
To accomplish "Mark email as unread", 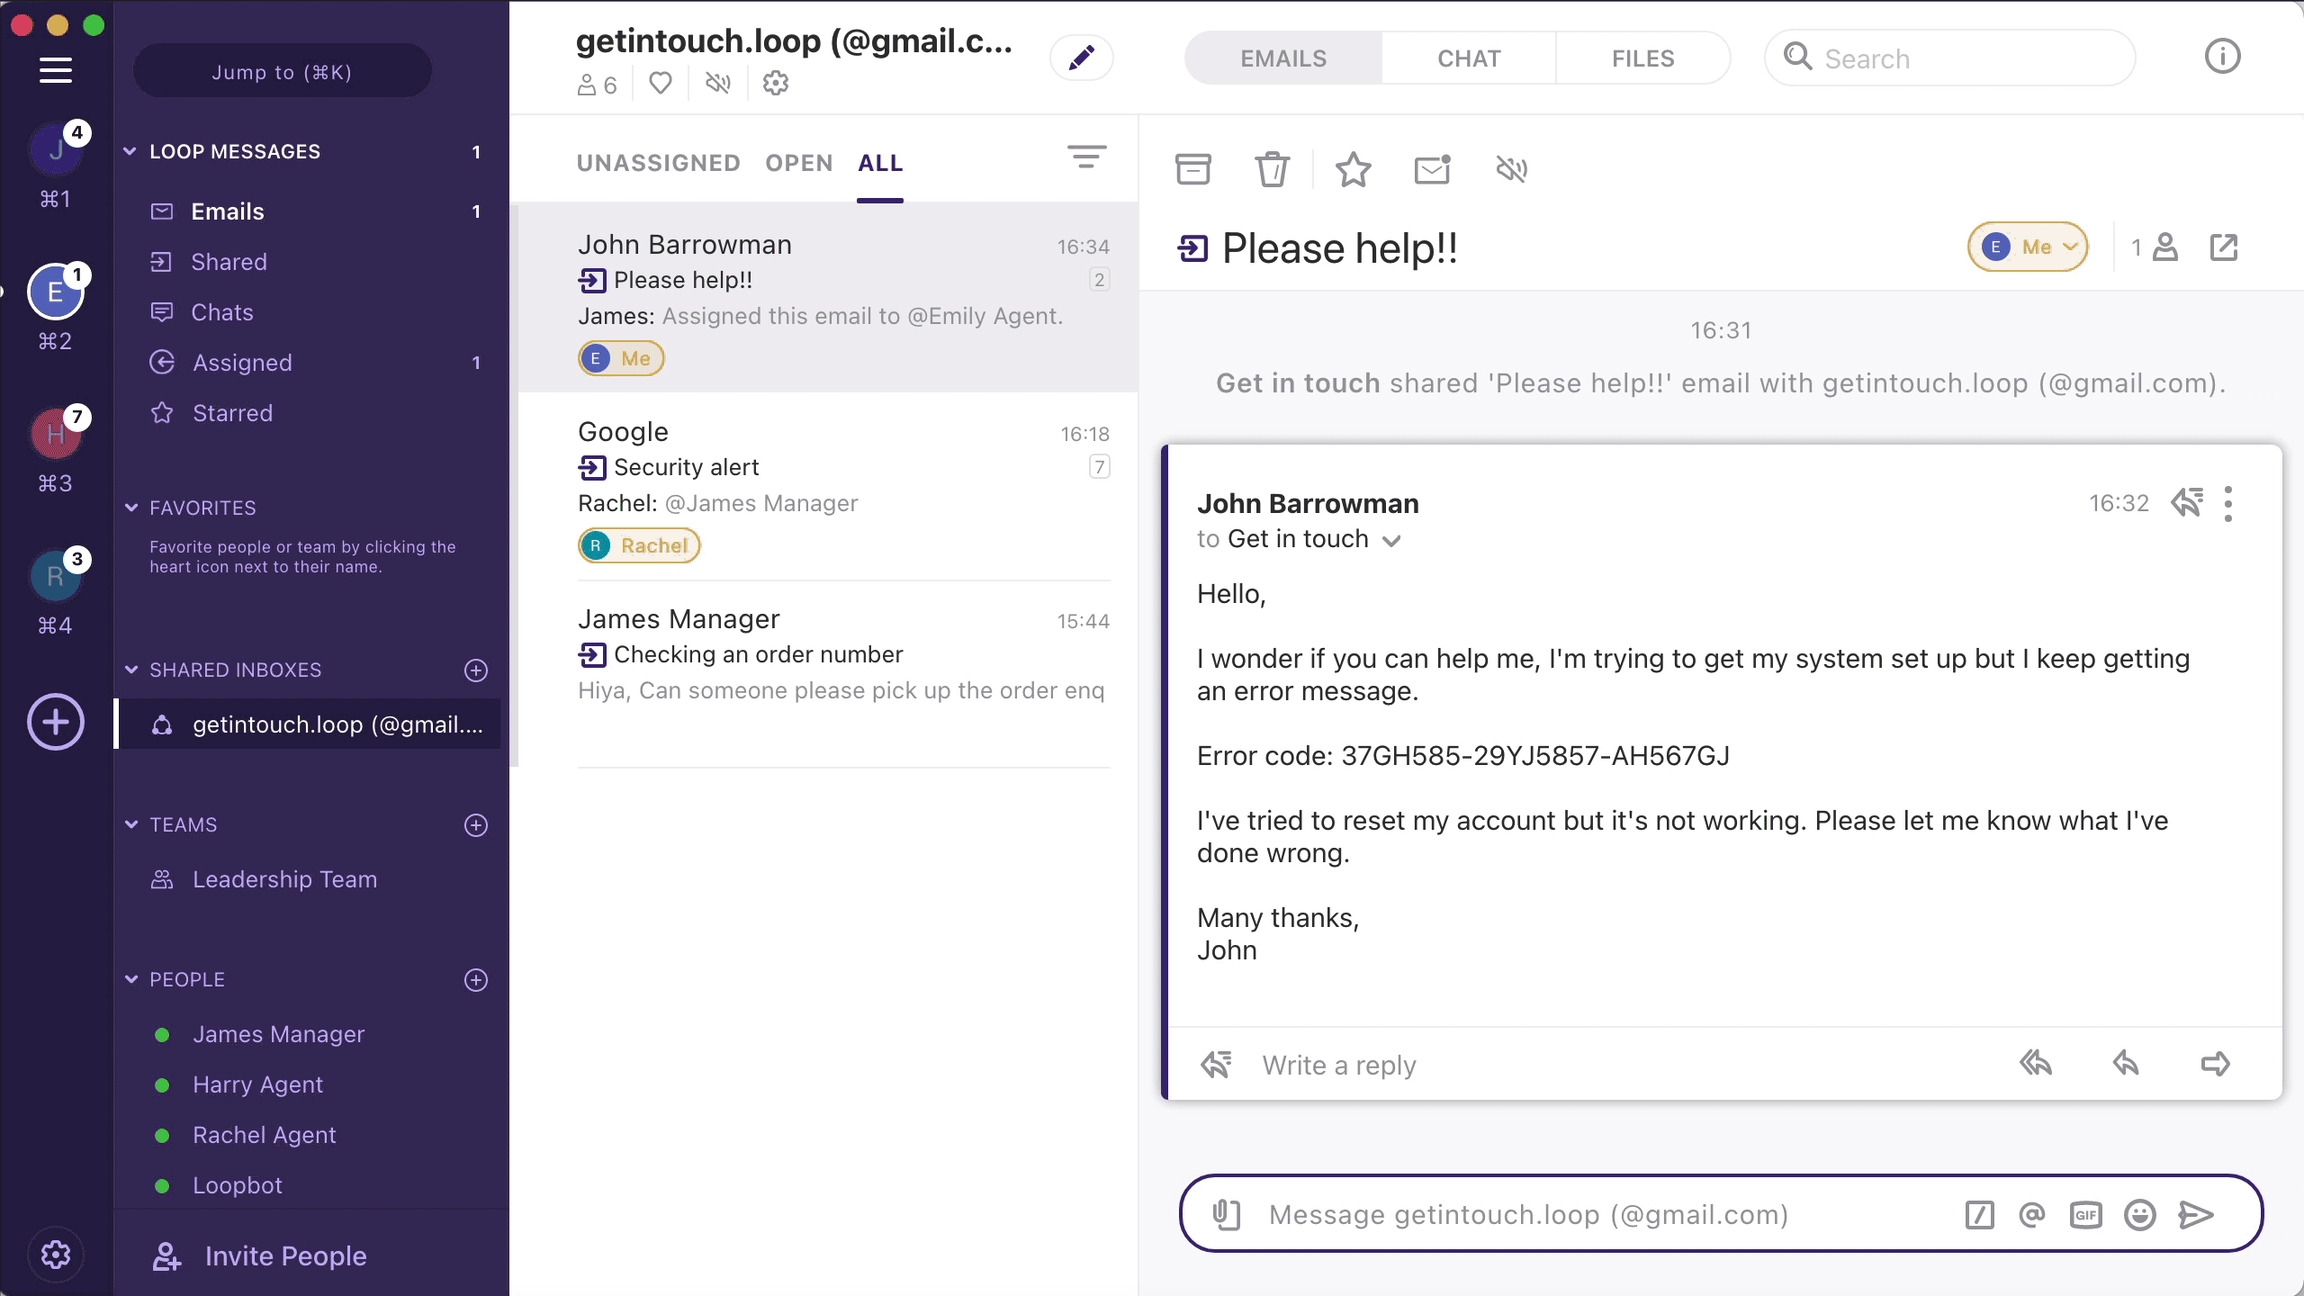I will click(x=1432, y=169).
